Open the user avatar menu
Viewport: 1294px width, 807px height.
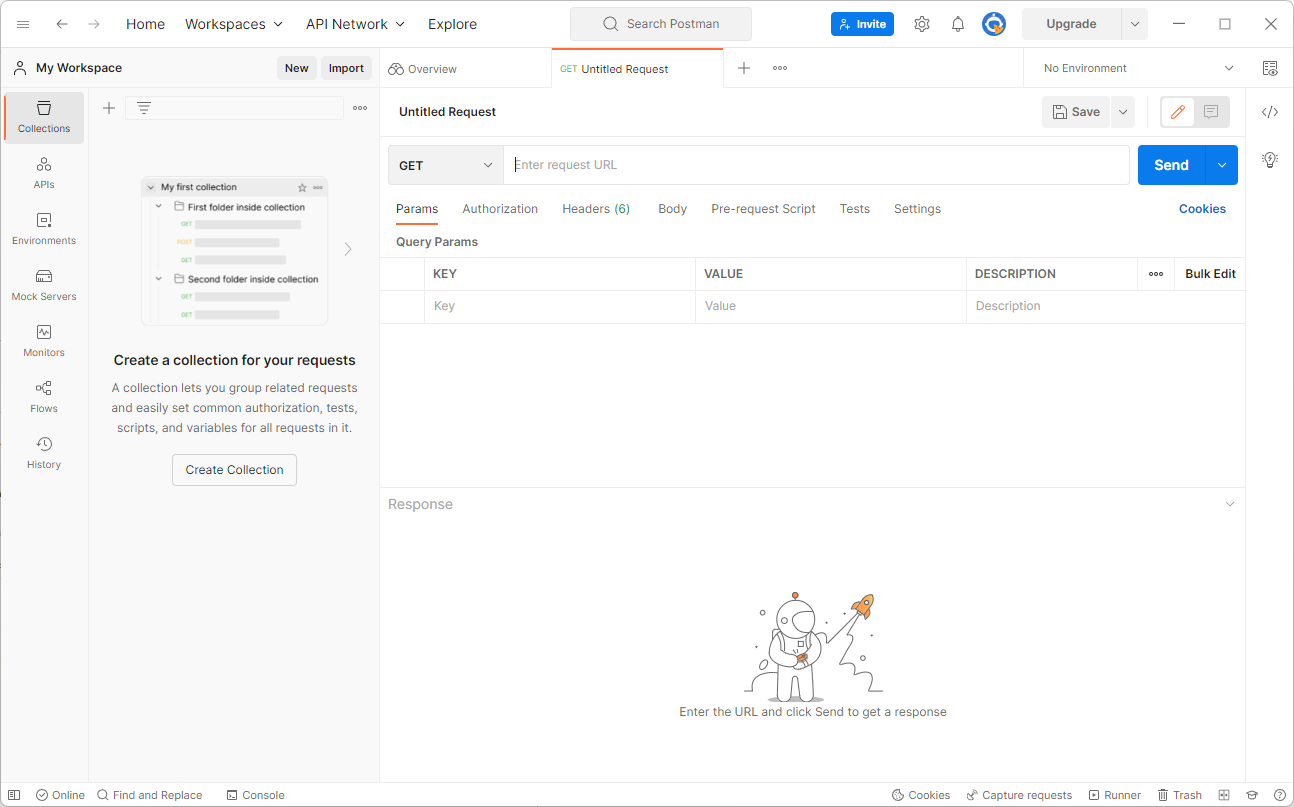(994, 24)
